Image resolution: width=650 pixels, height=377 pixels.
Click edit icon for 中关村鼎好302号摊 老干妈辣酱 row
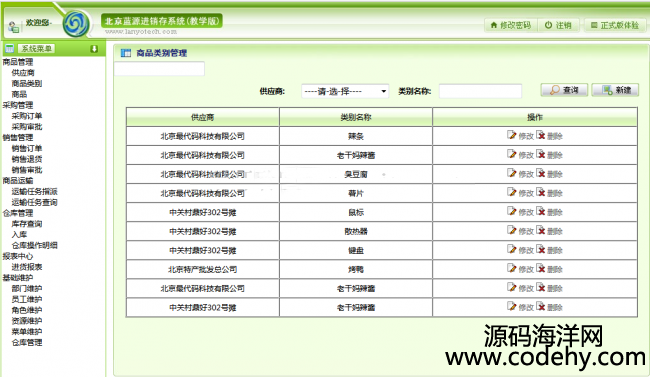512,307
